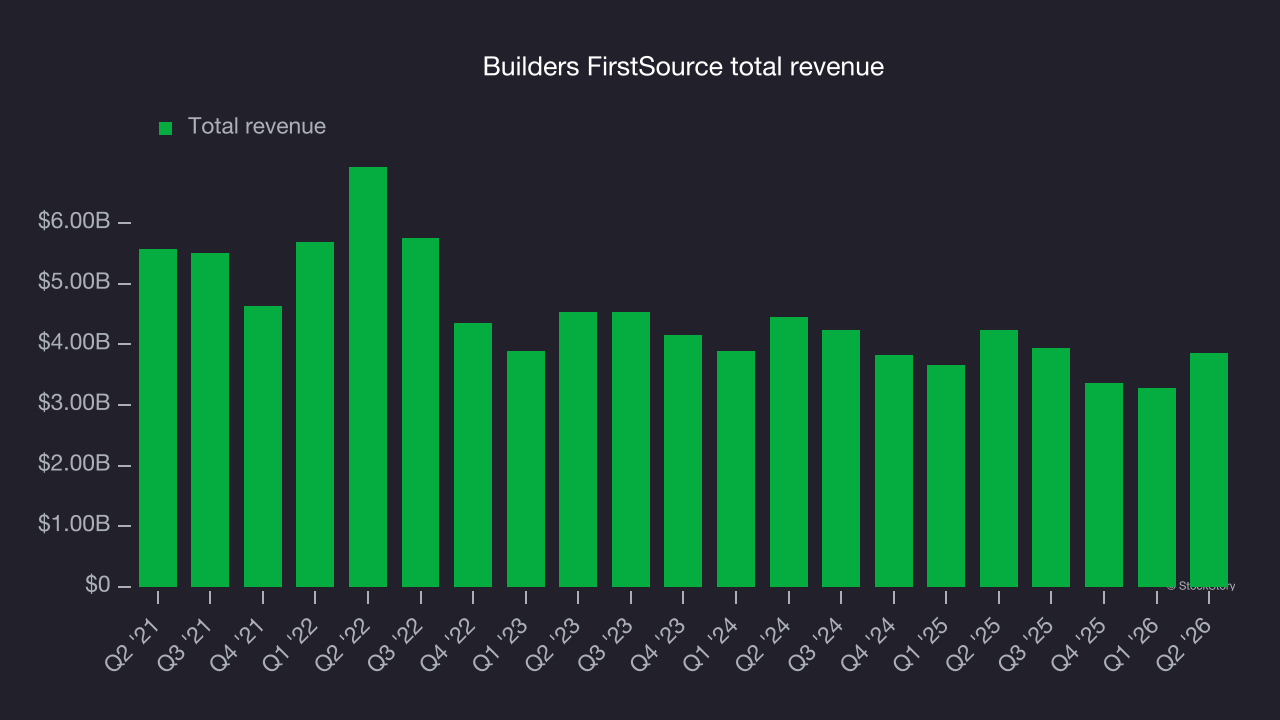
Task: Click the $5.00B y-axis label
Action: [74, 283]
